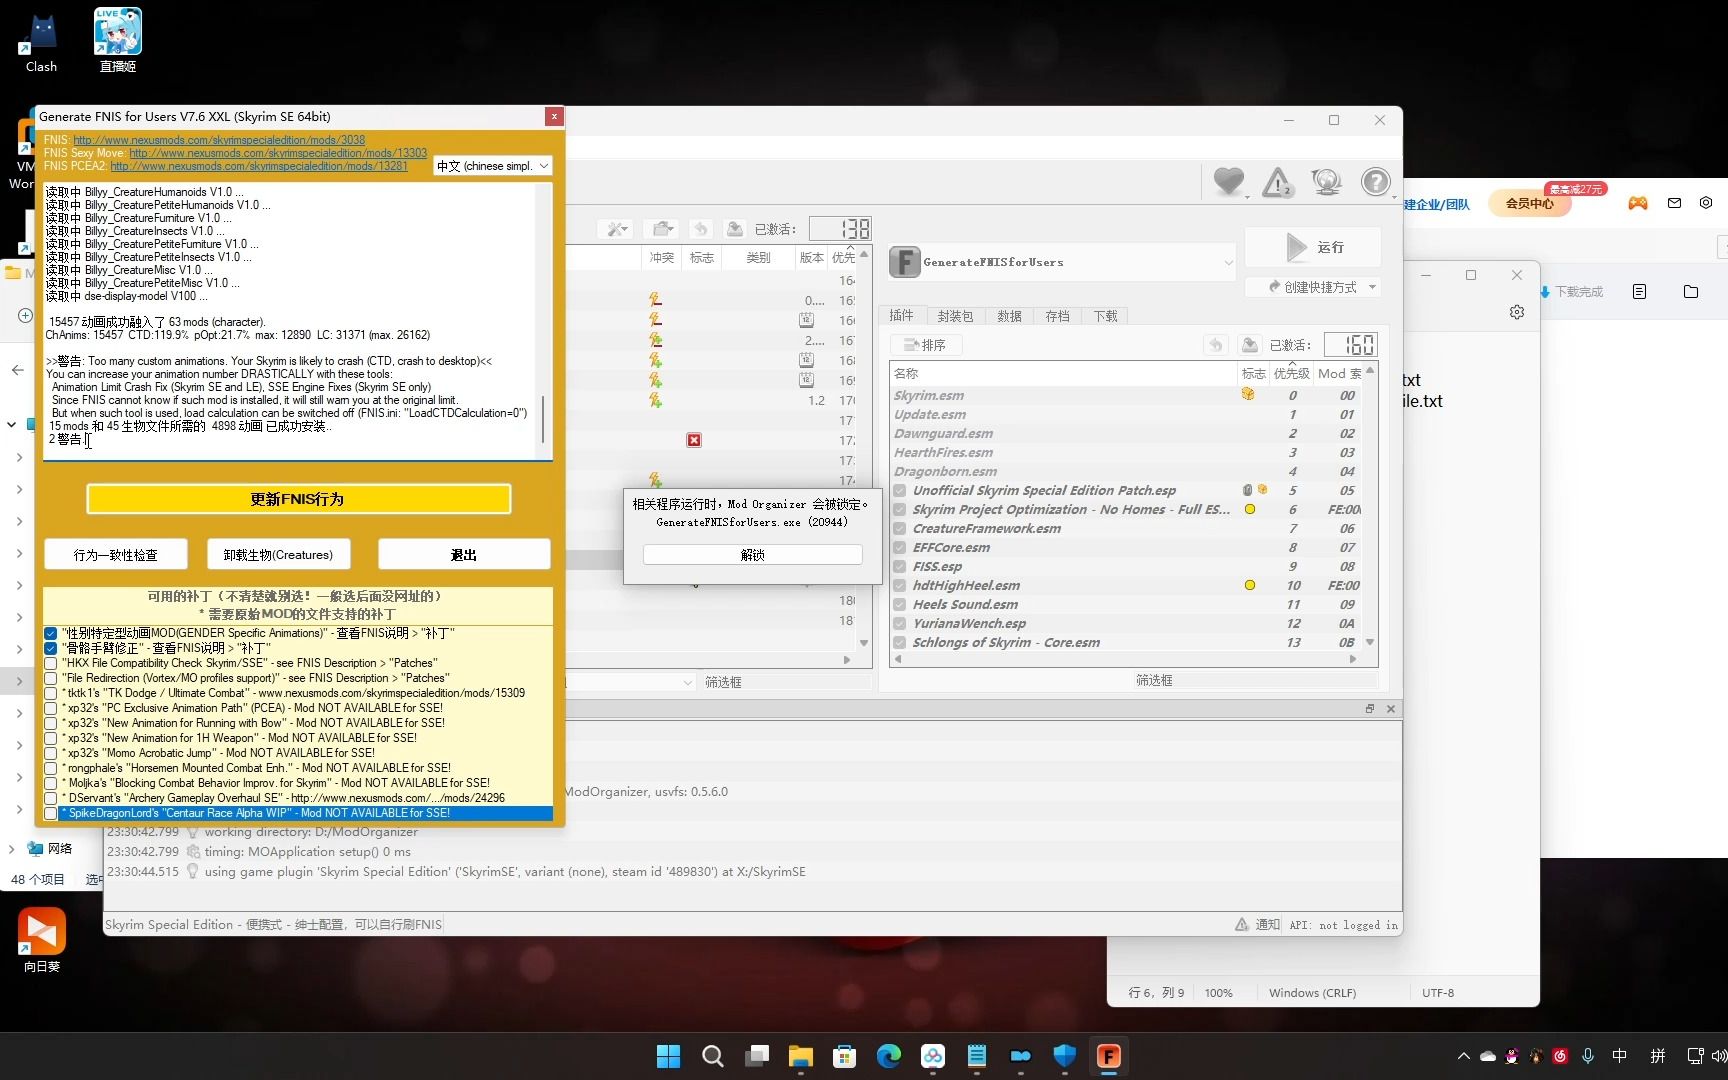Open hexagon settings icon in background window
This screenshot has width=1728, height=1080.
click(1706, 203)
